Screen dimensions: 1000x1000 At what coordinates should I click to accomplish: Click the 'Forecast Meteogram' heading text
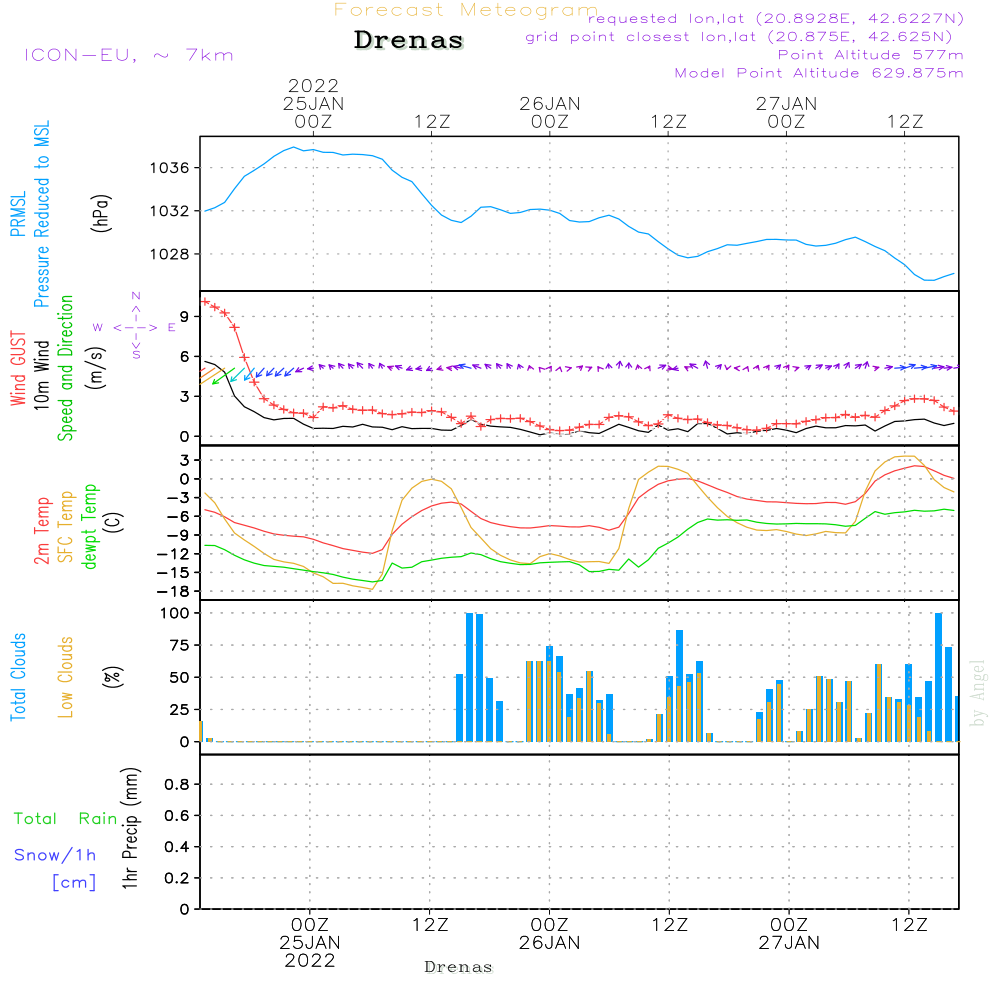point(466,10)
